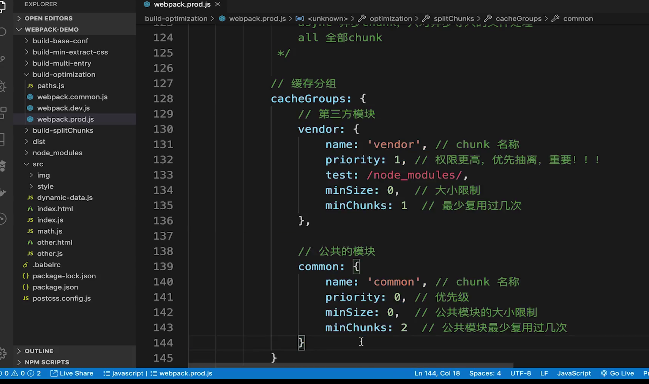Viewport: 649px width, 384px height.
Task: Select postcss.config.js JS icon
Action: [x=26, y=298]
